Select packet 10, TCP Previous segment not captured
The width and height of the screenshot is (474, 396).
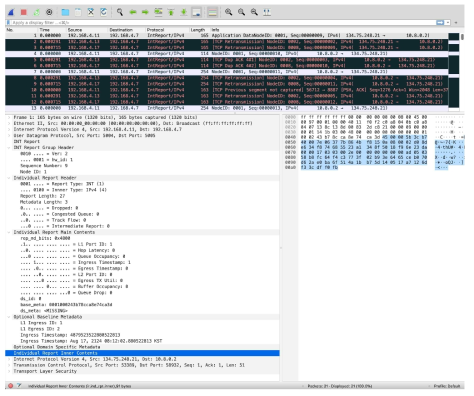point(227,90)
